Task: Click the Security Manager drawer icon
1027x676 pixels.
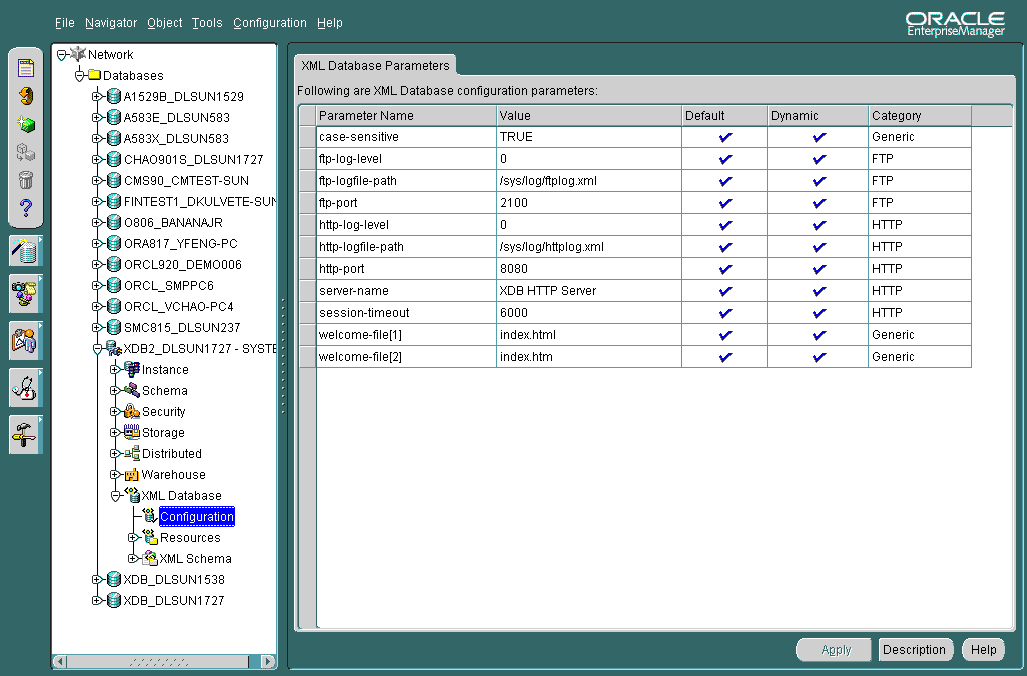Action: click(x=25, y=340)
